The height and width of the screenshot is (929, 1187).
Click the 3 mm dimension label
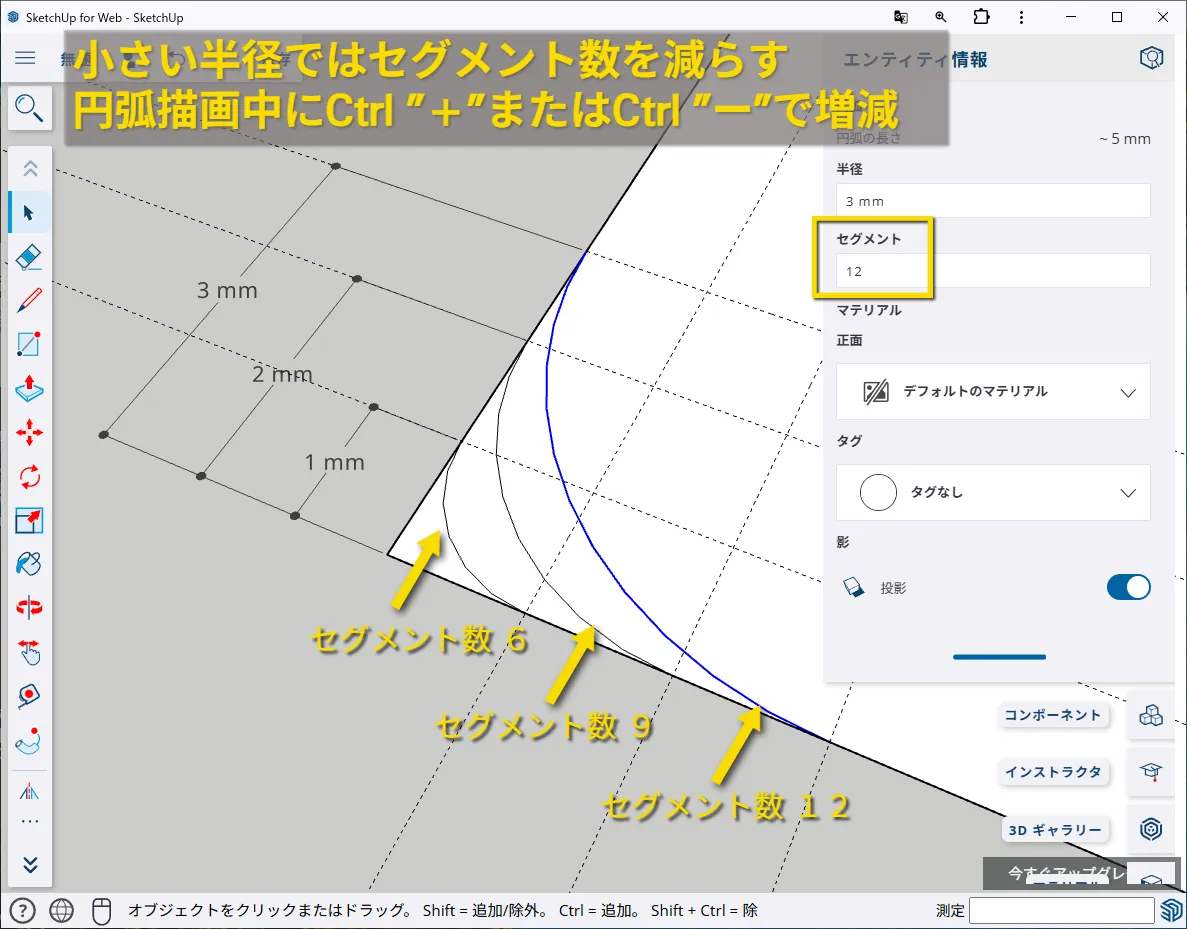[x=227, y=290]
